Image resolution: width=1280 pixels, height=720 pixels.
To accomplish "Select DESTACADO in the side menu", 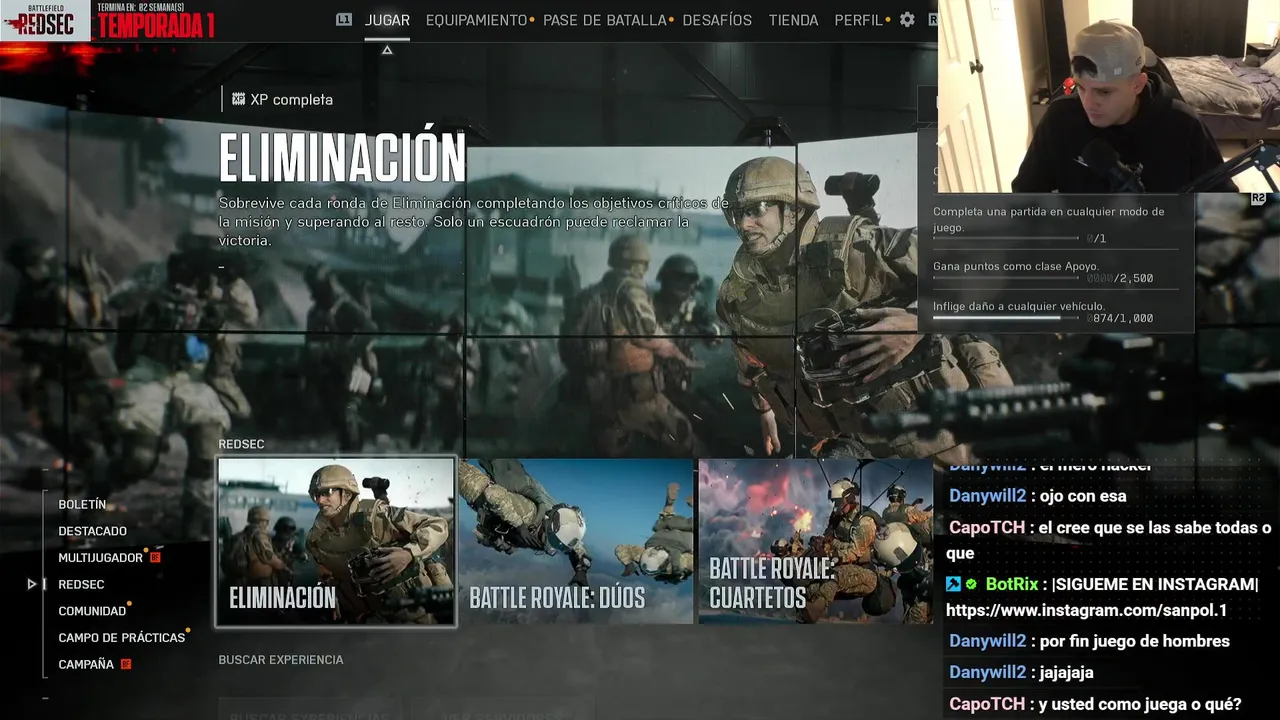I will (x=92, y=531).
